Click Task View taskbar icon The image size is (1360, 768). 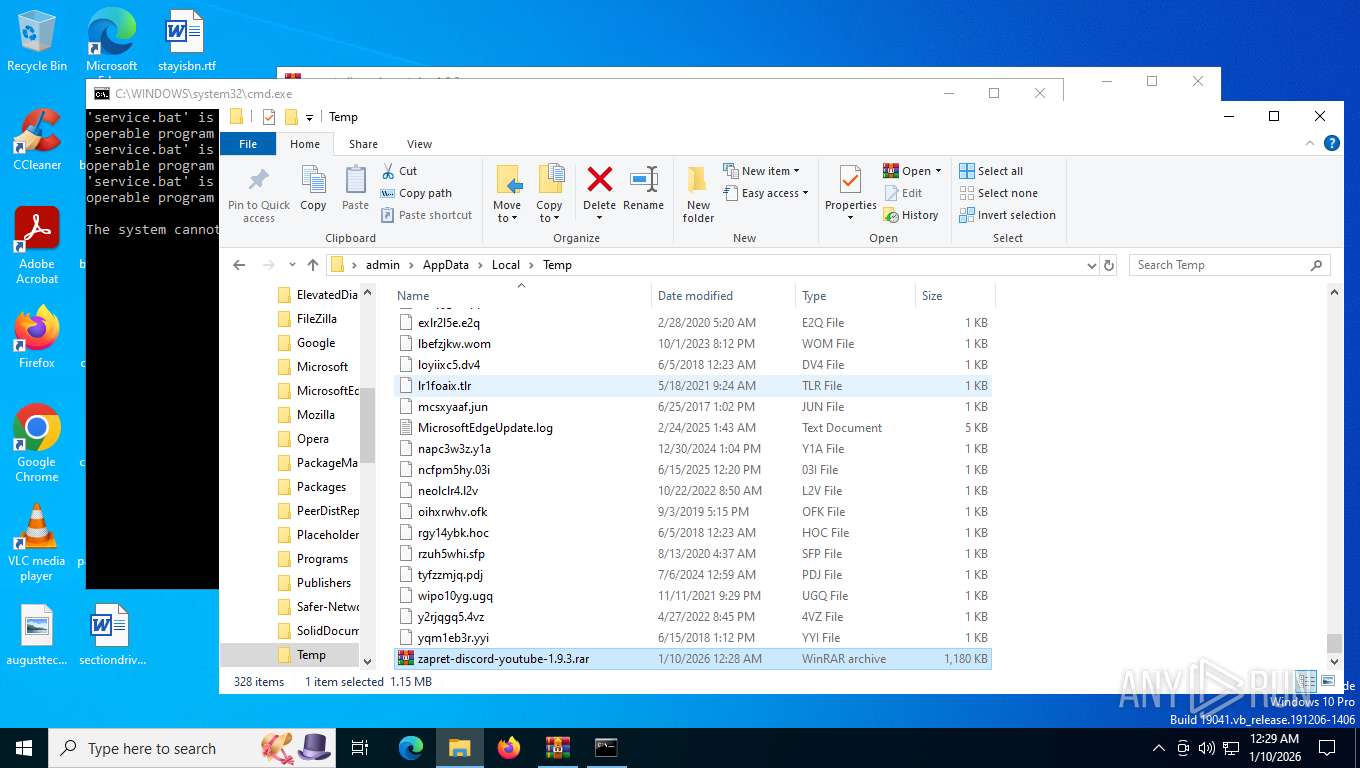360,747
